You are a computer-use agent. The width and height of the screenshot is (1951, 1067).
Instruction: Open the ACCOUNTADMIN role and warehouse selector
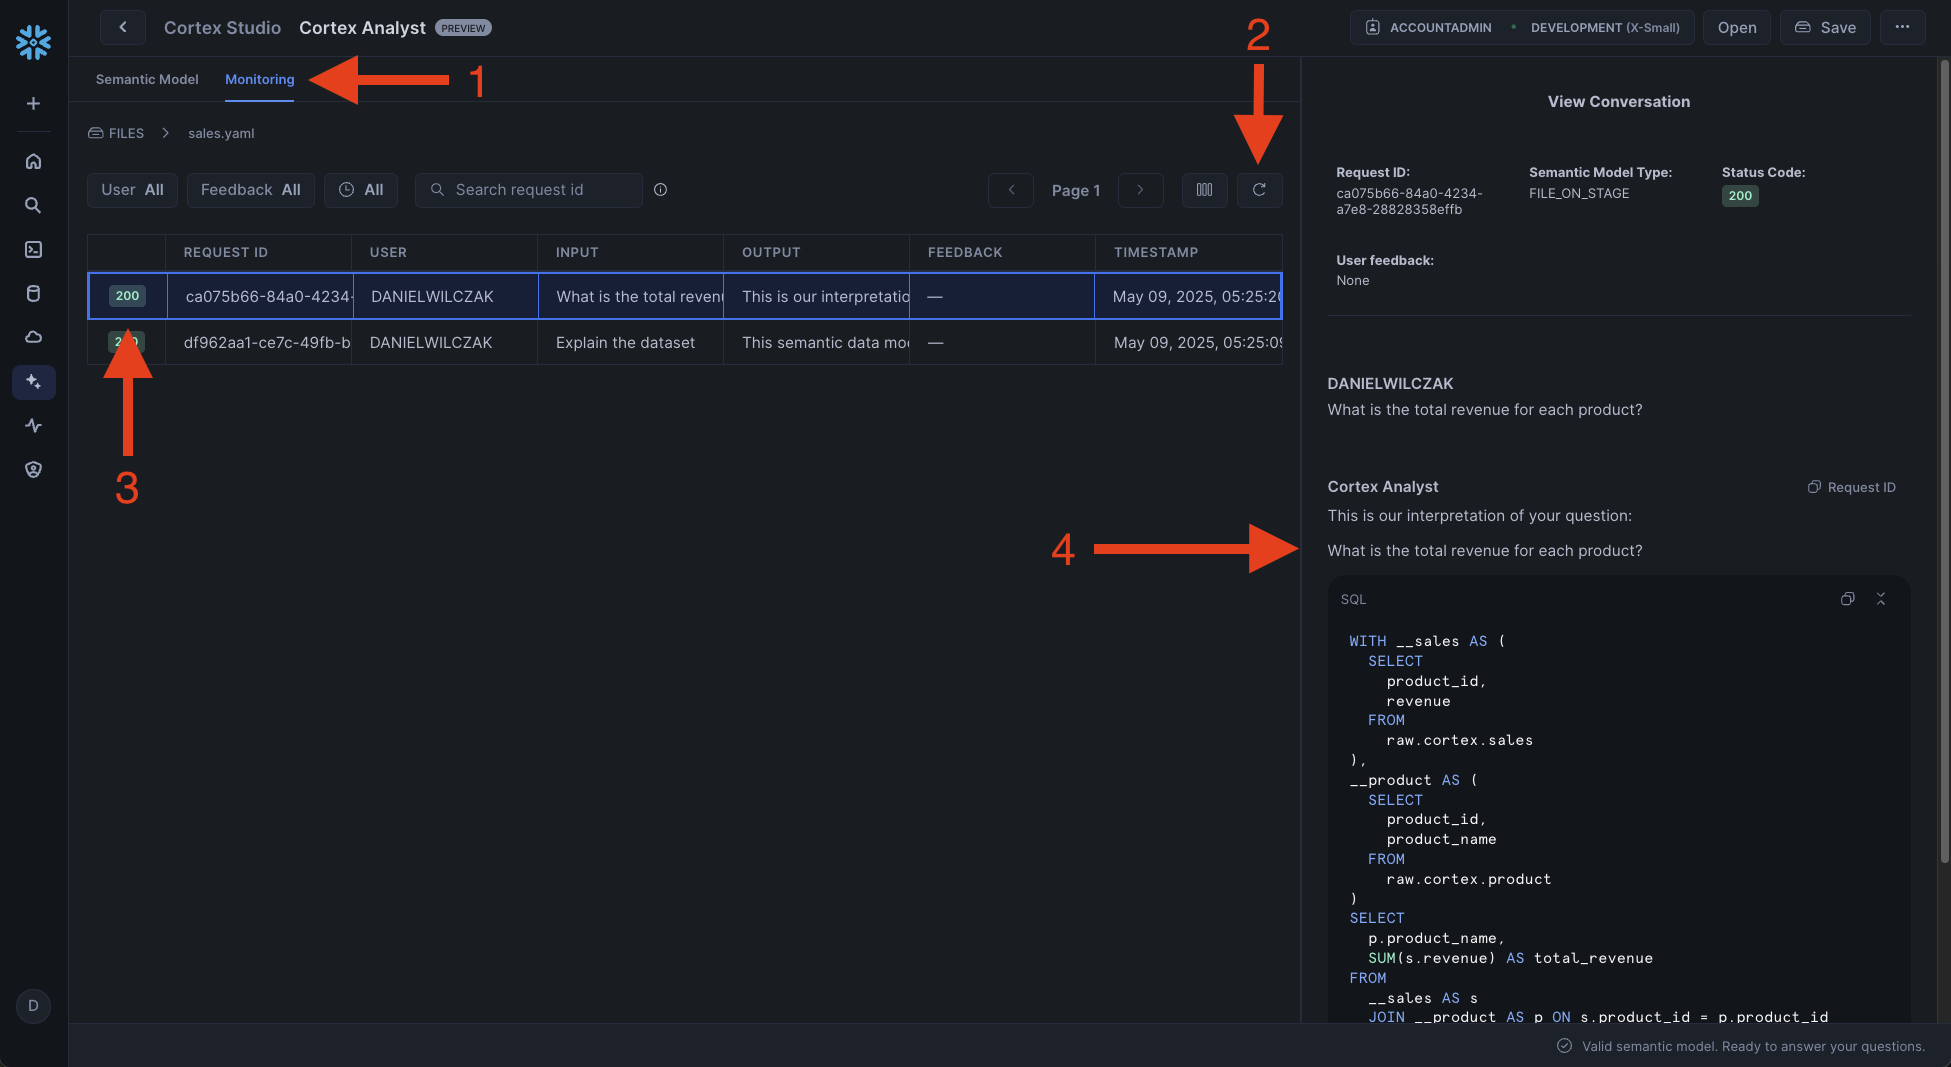[1522, 27]
